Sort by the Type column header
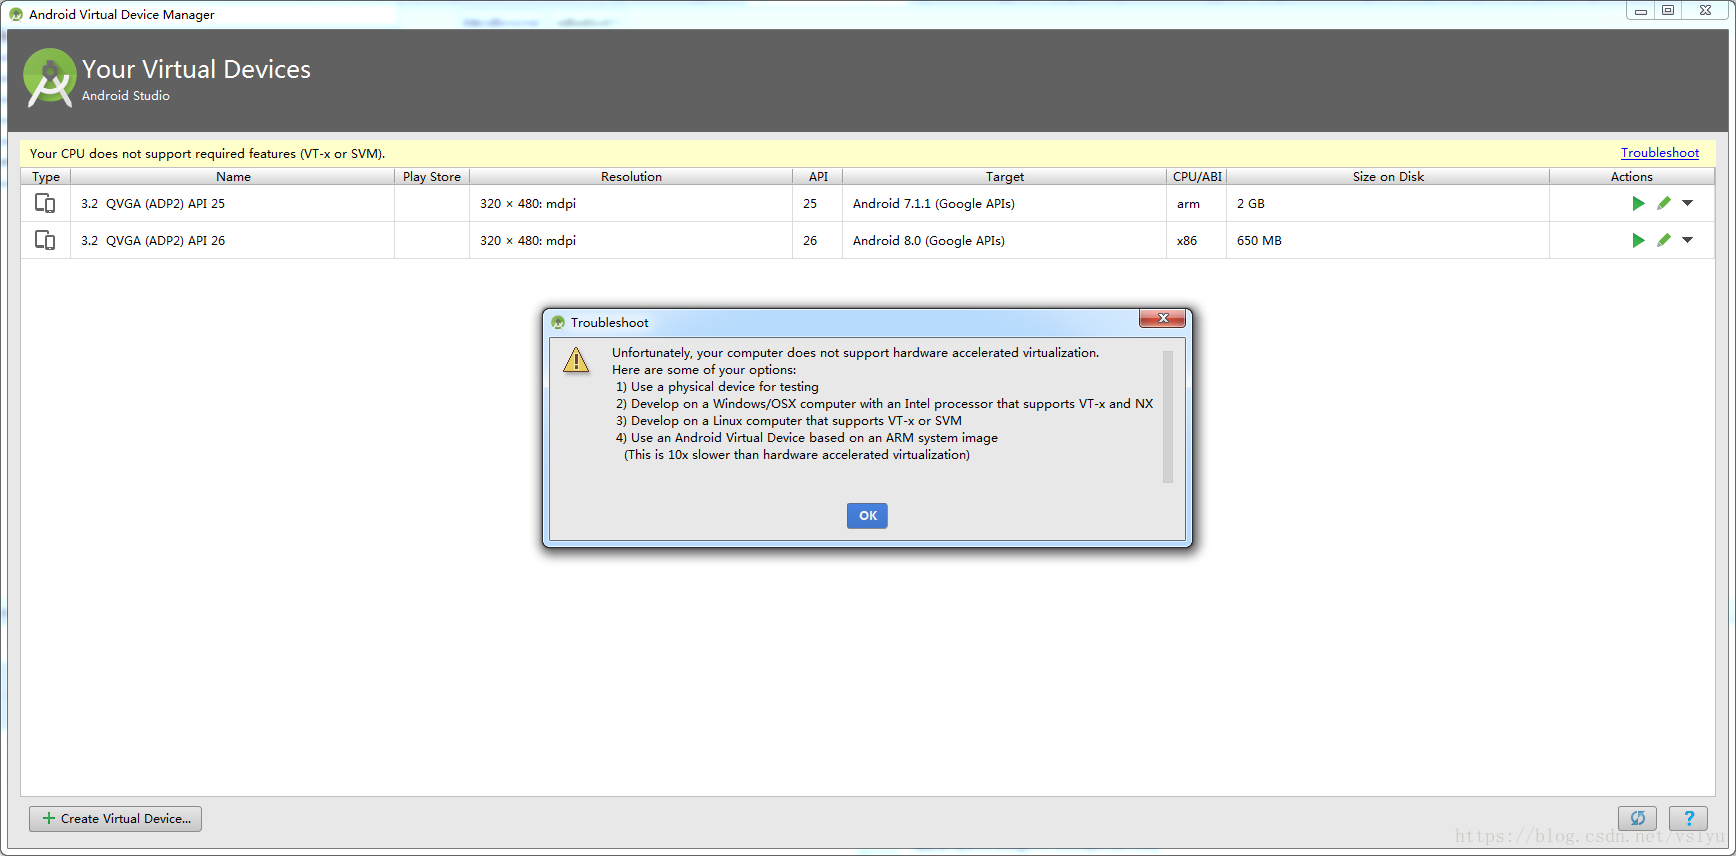The width and height of the screenshot is (1736, 856). [x=46, y=177]
